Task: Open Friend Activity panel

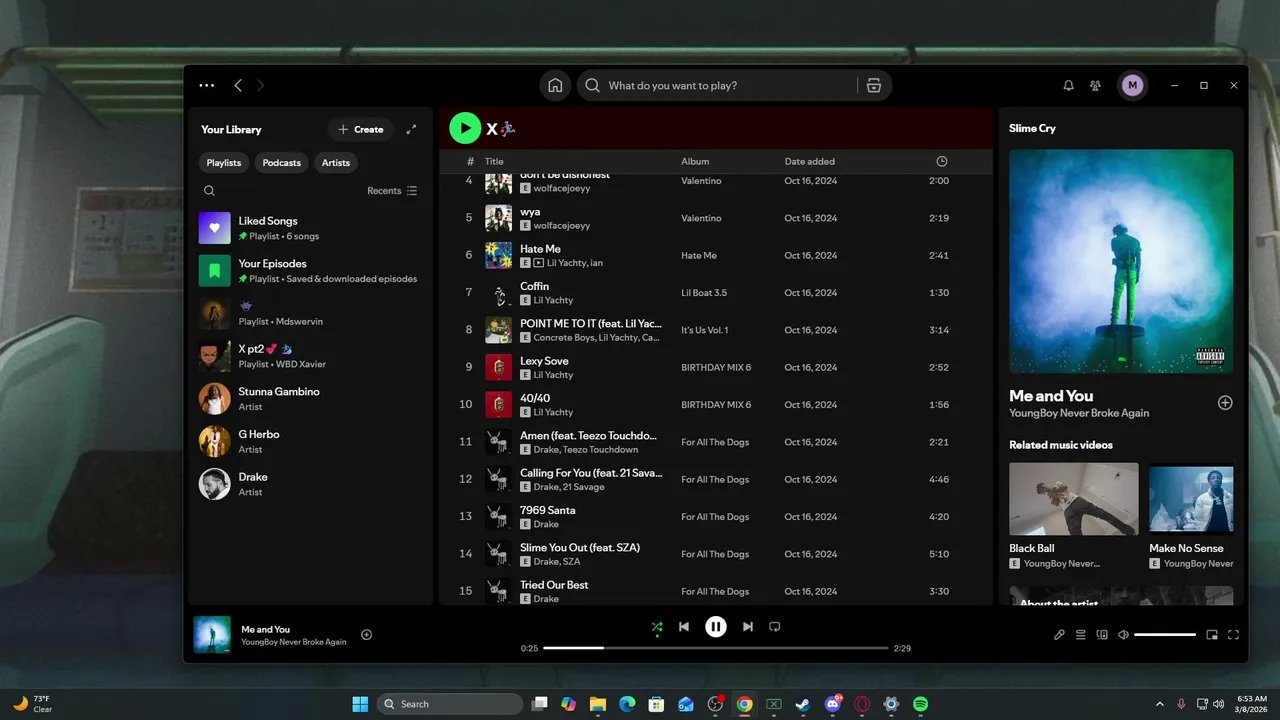Action: click(x=1096, y=86)
